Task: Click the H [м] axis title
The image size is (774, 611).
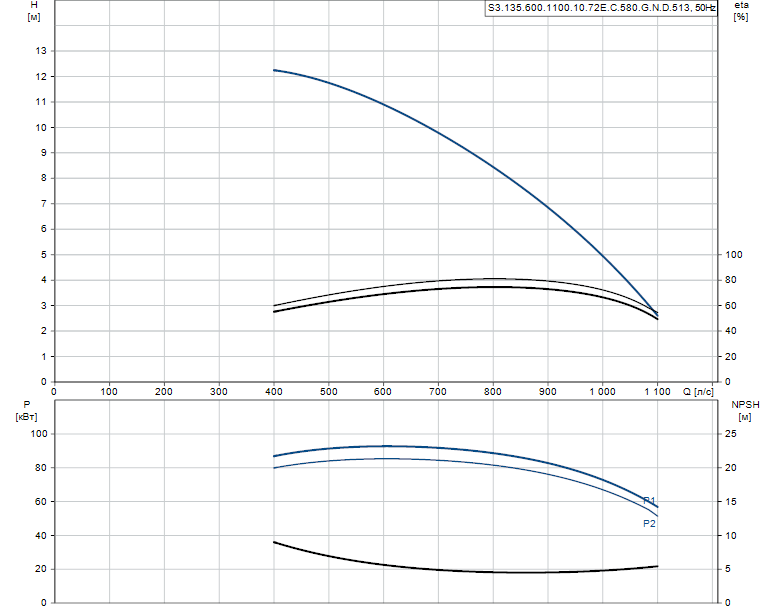Action: [34, 11]
